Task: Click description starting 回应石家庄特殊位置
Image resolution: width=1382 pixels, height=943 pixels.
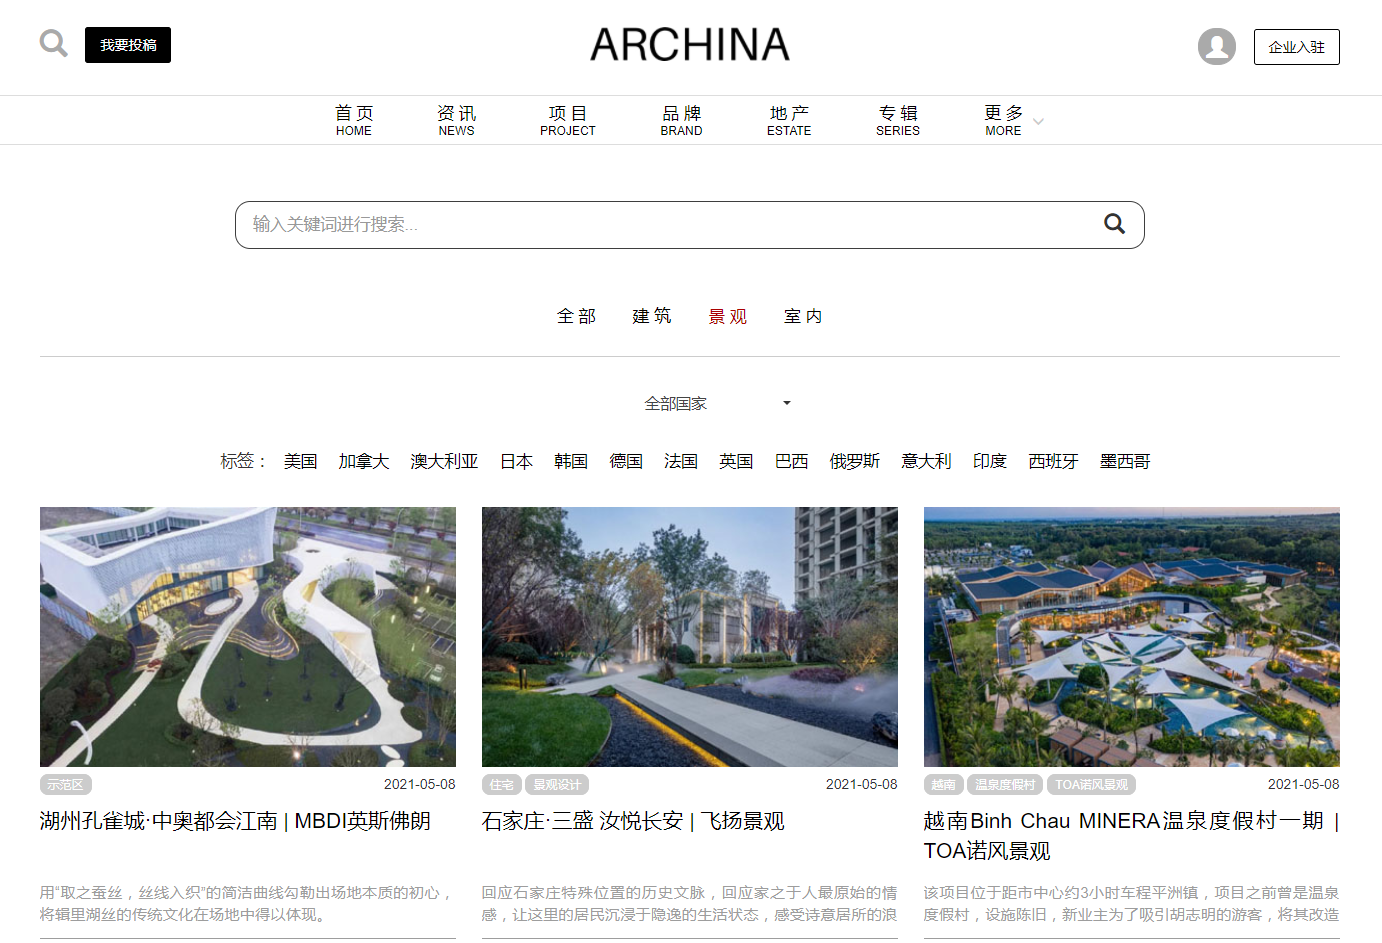Action: (690, 903)
